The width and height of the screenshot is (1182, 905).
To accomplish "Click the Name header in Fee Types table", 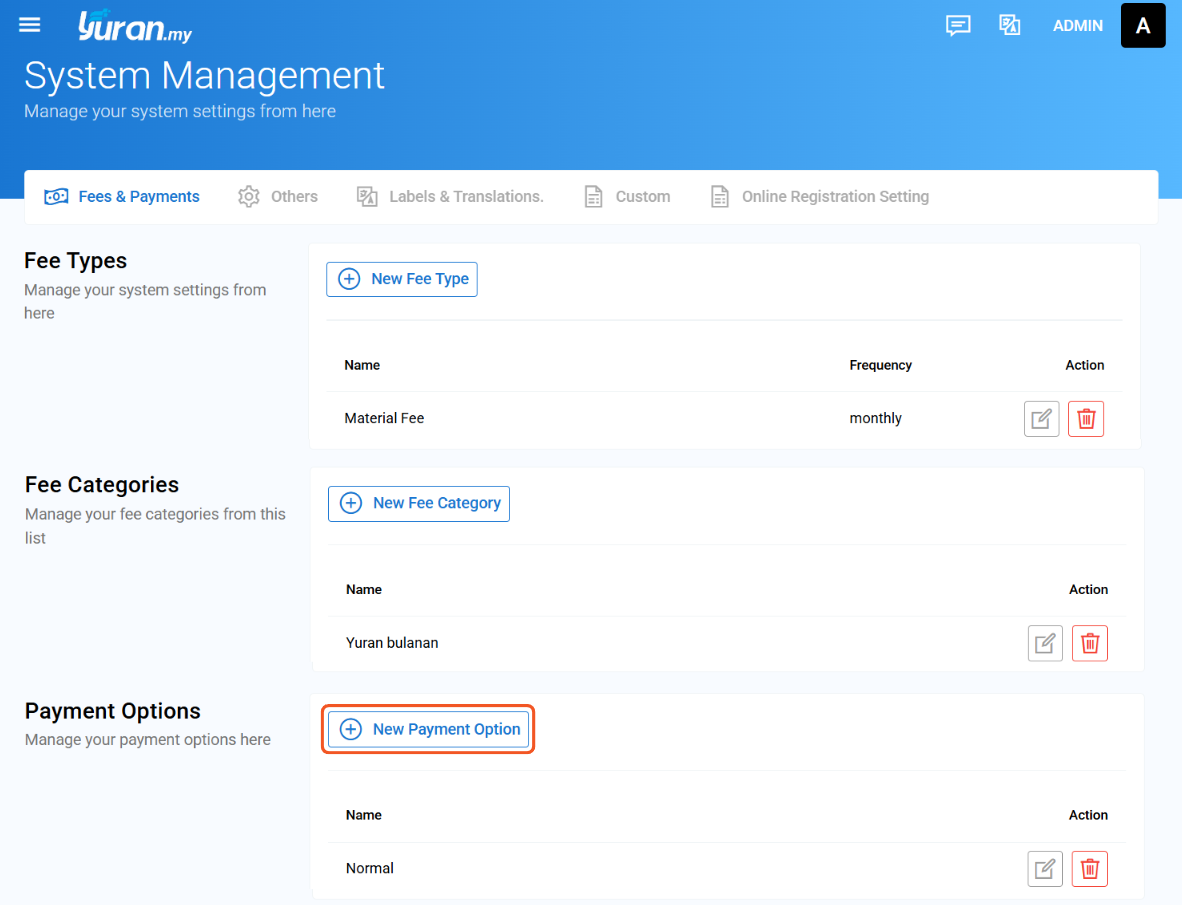I will [x=362, y=365].
